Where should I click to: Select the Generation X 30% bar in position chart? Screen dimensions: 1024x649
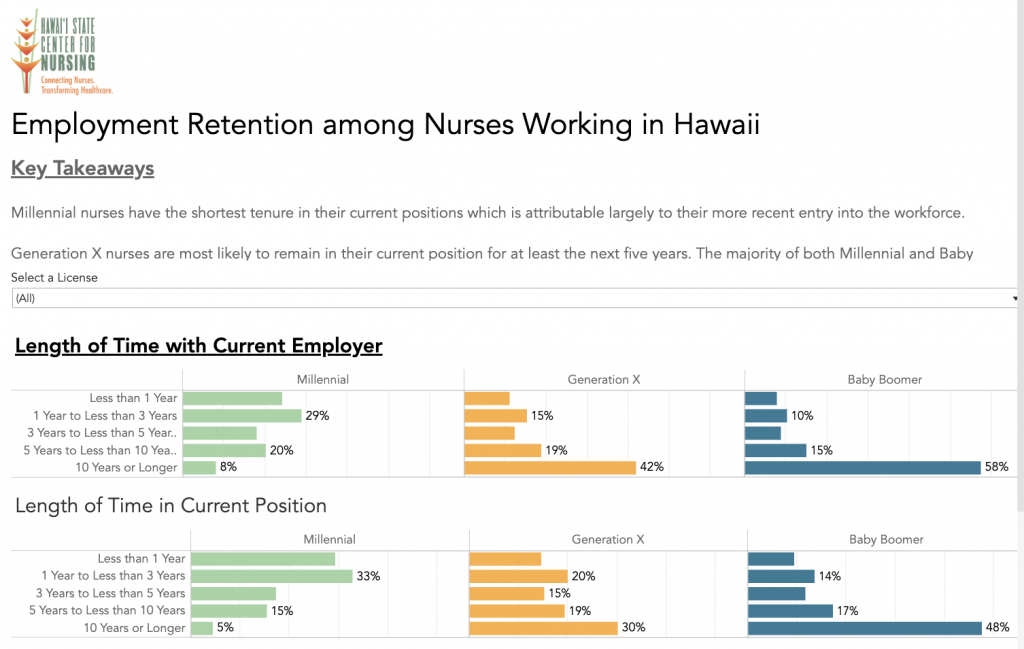click(x=545, y=628)
